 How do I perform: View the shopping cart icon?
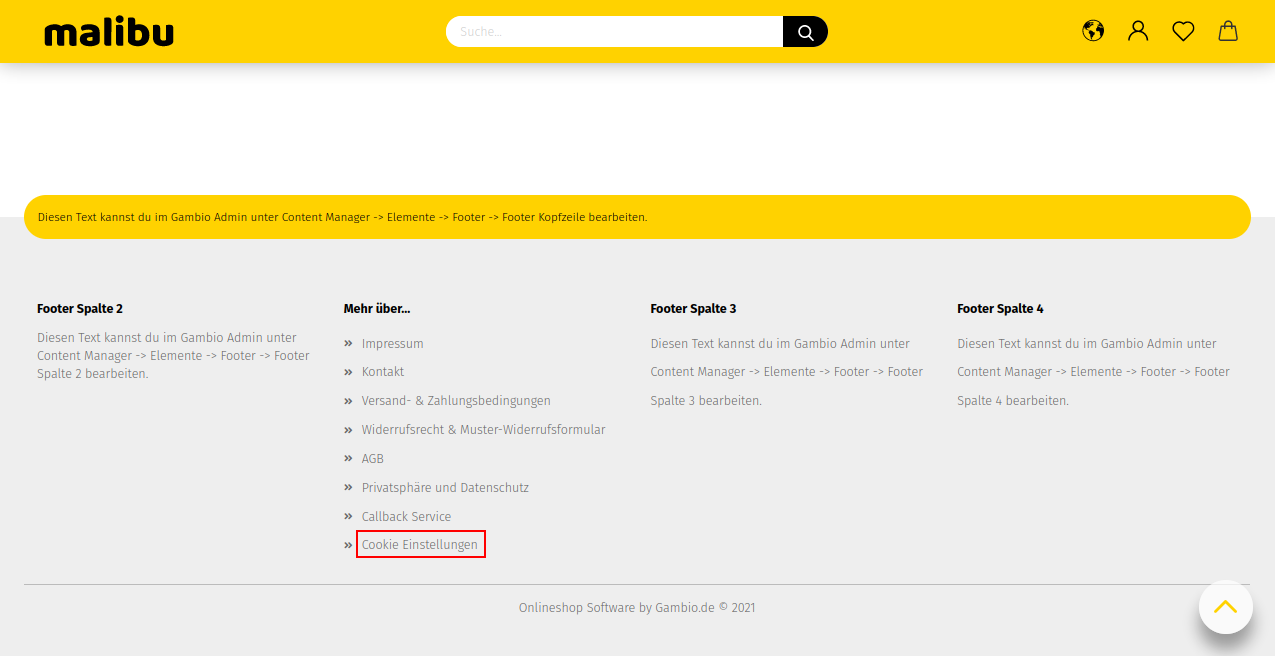1227,31
